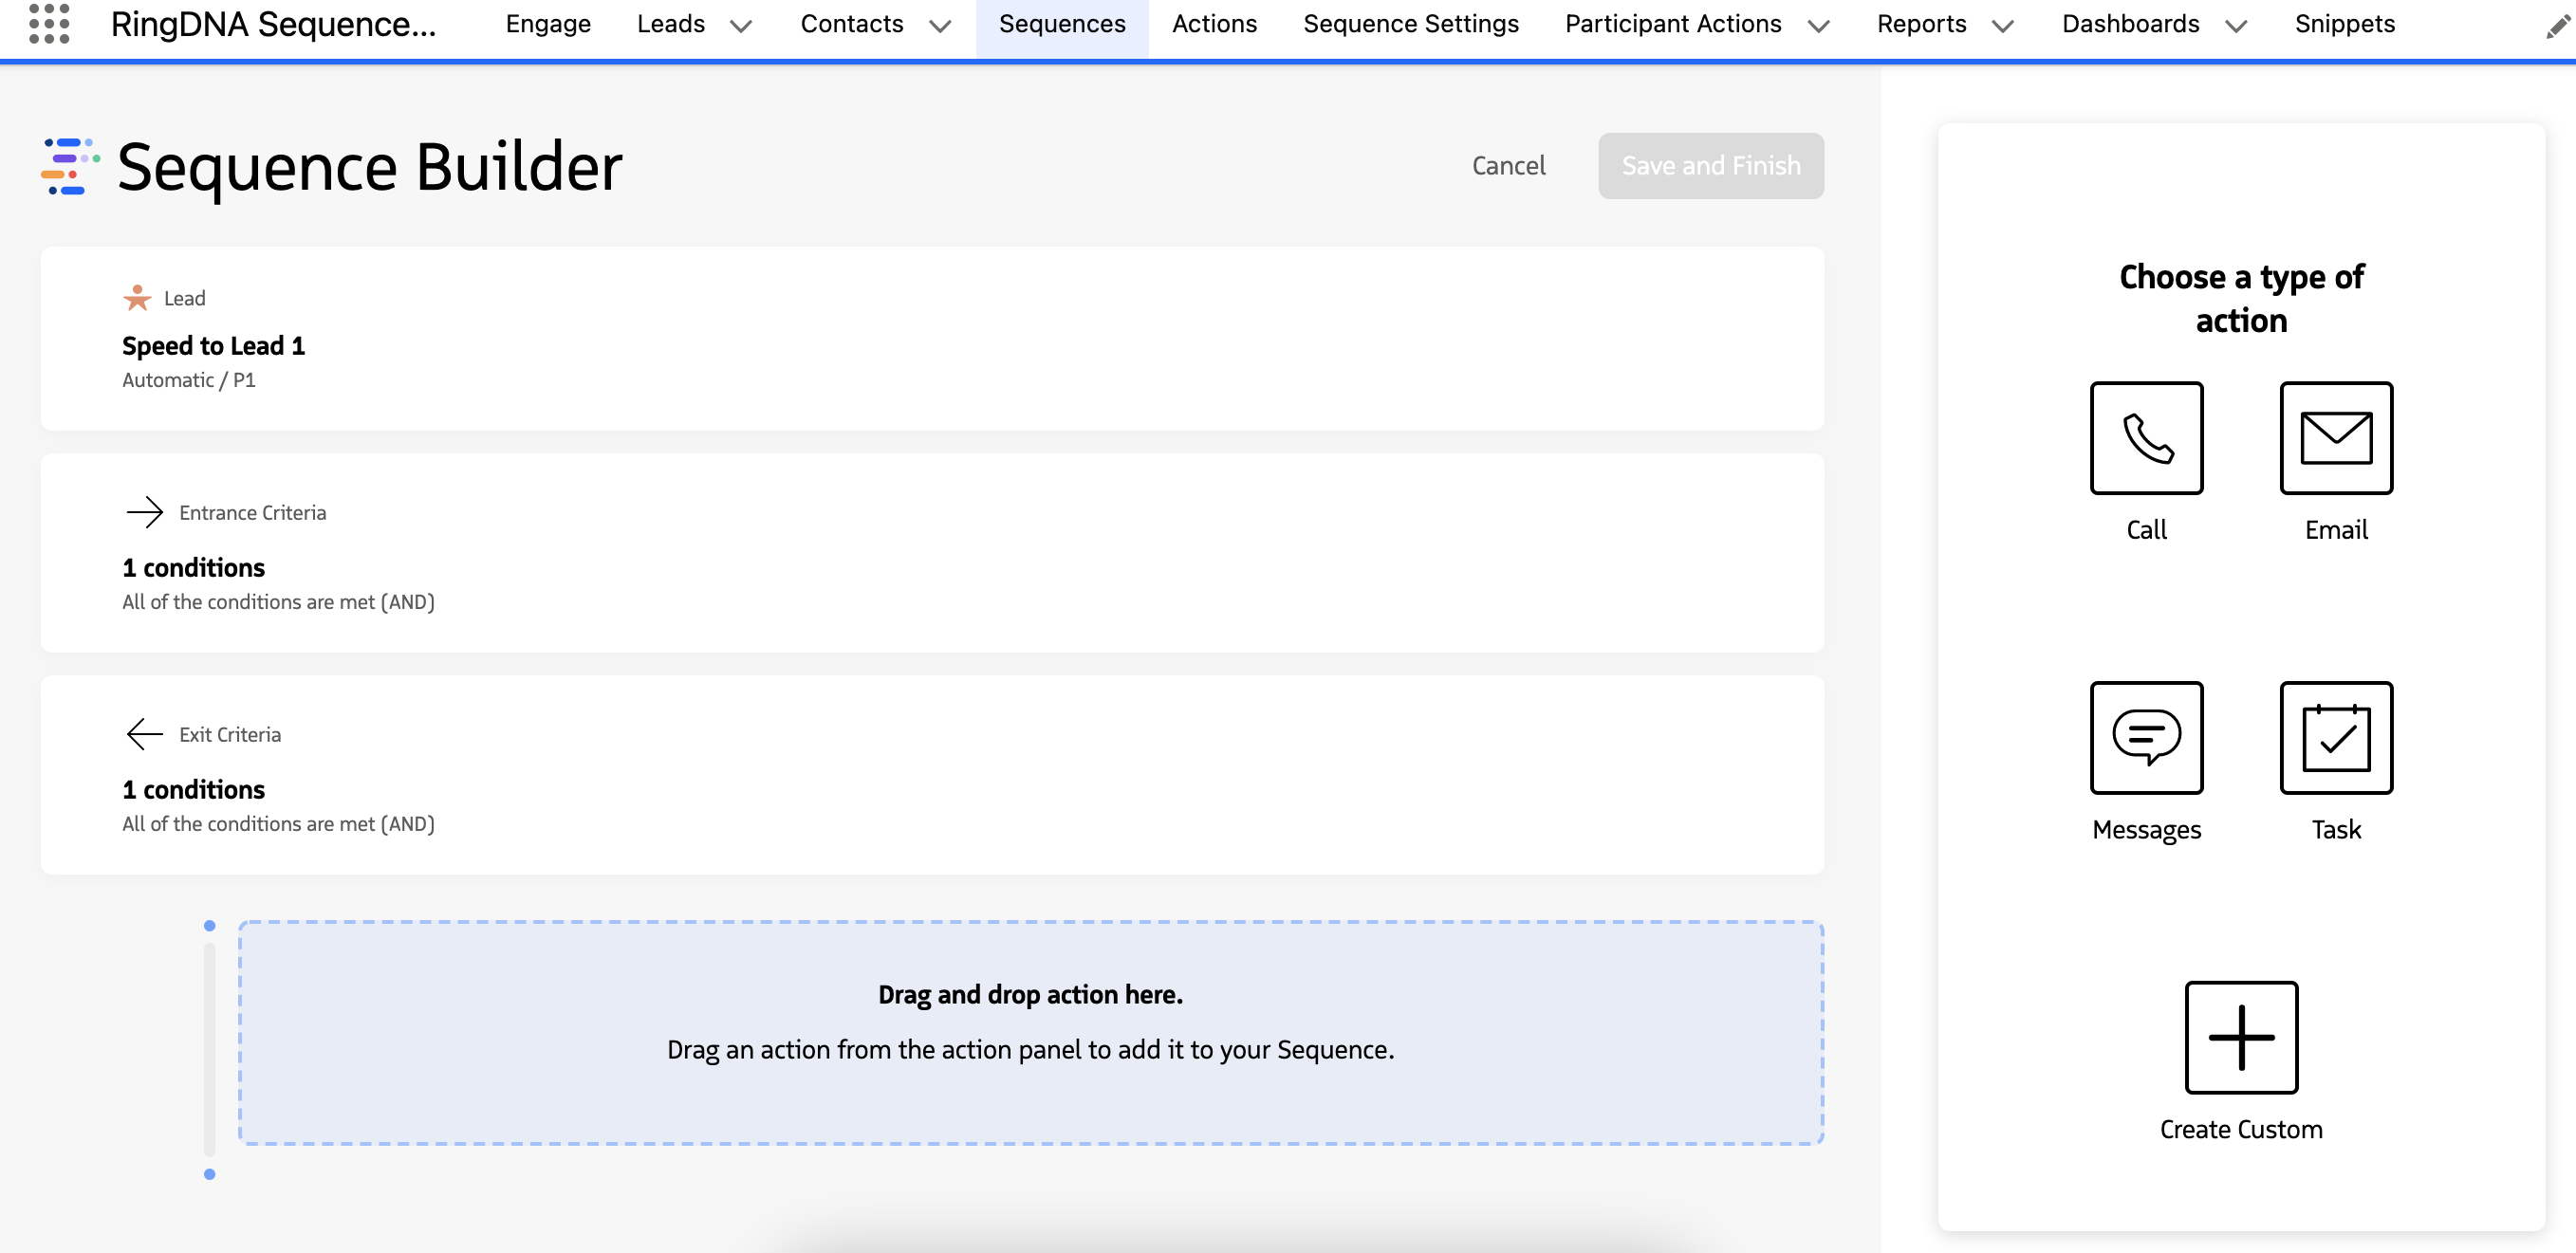
Task: Select the Messages action icon
Action: 2146,738
